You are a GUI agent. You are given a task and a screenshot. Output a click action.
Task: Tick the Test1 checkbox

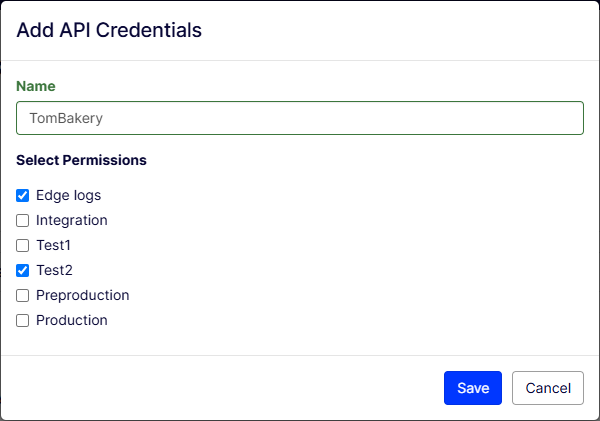(x=23, y=246)
